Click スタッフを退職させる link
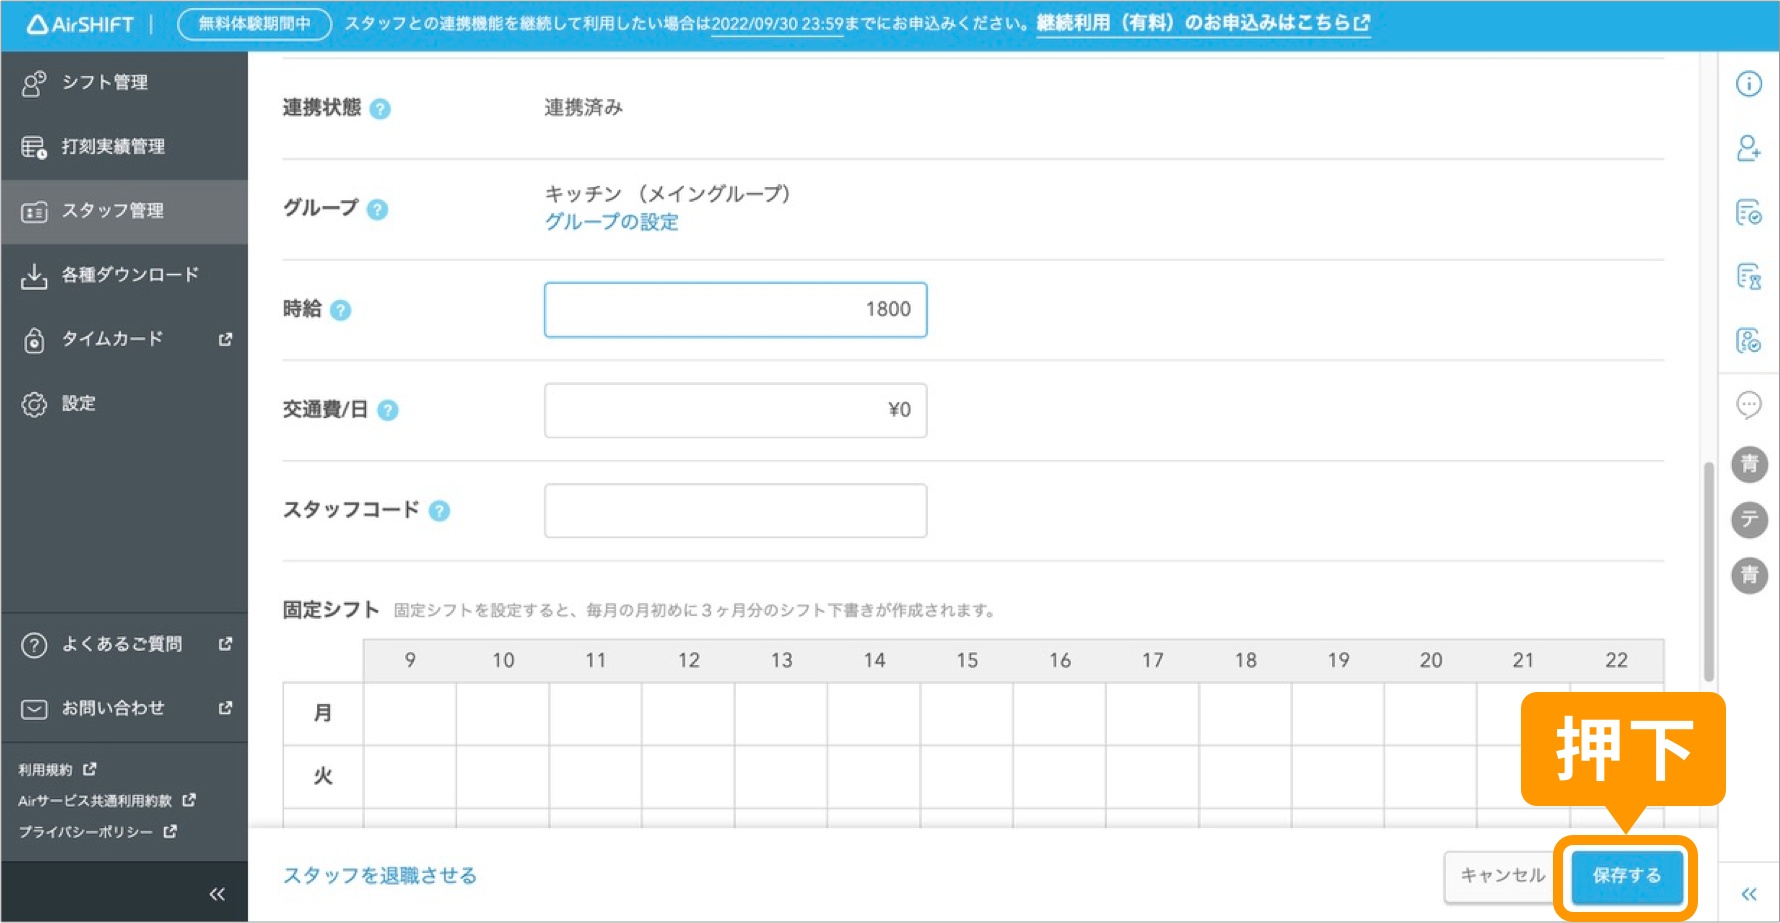Screen dimensions: 1780x923 tap(380, 875)
